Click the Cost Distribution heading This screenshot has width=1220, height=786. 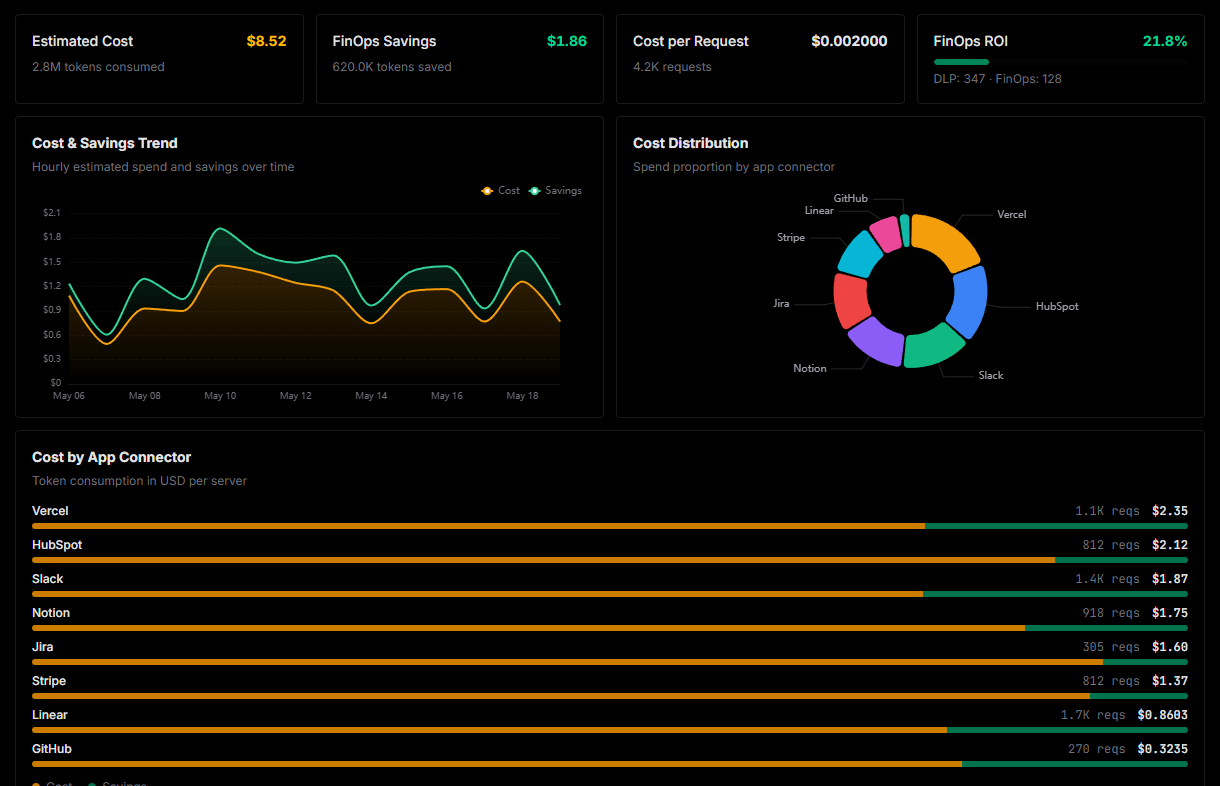tap(691, 143)
